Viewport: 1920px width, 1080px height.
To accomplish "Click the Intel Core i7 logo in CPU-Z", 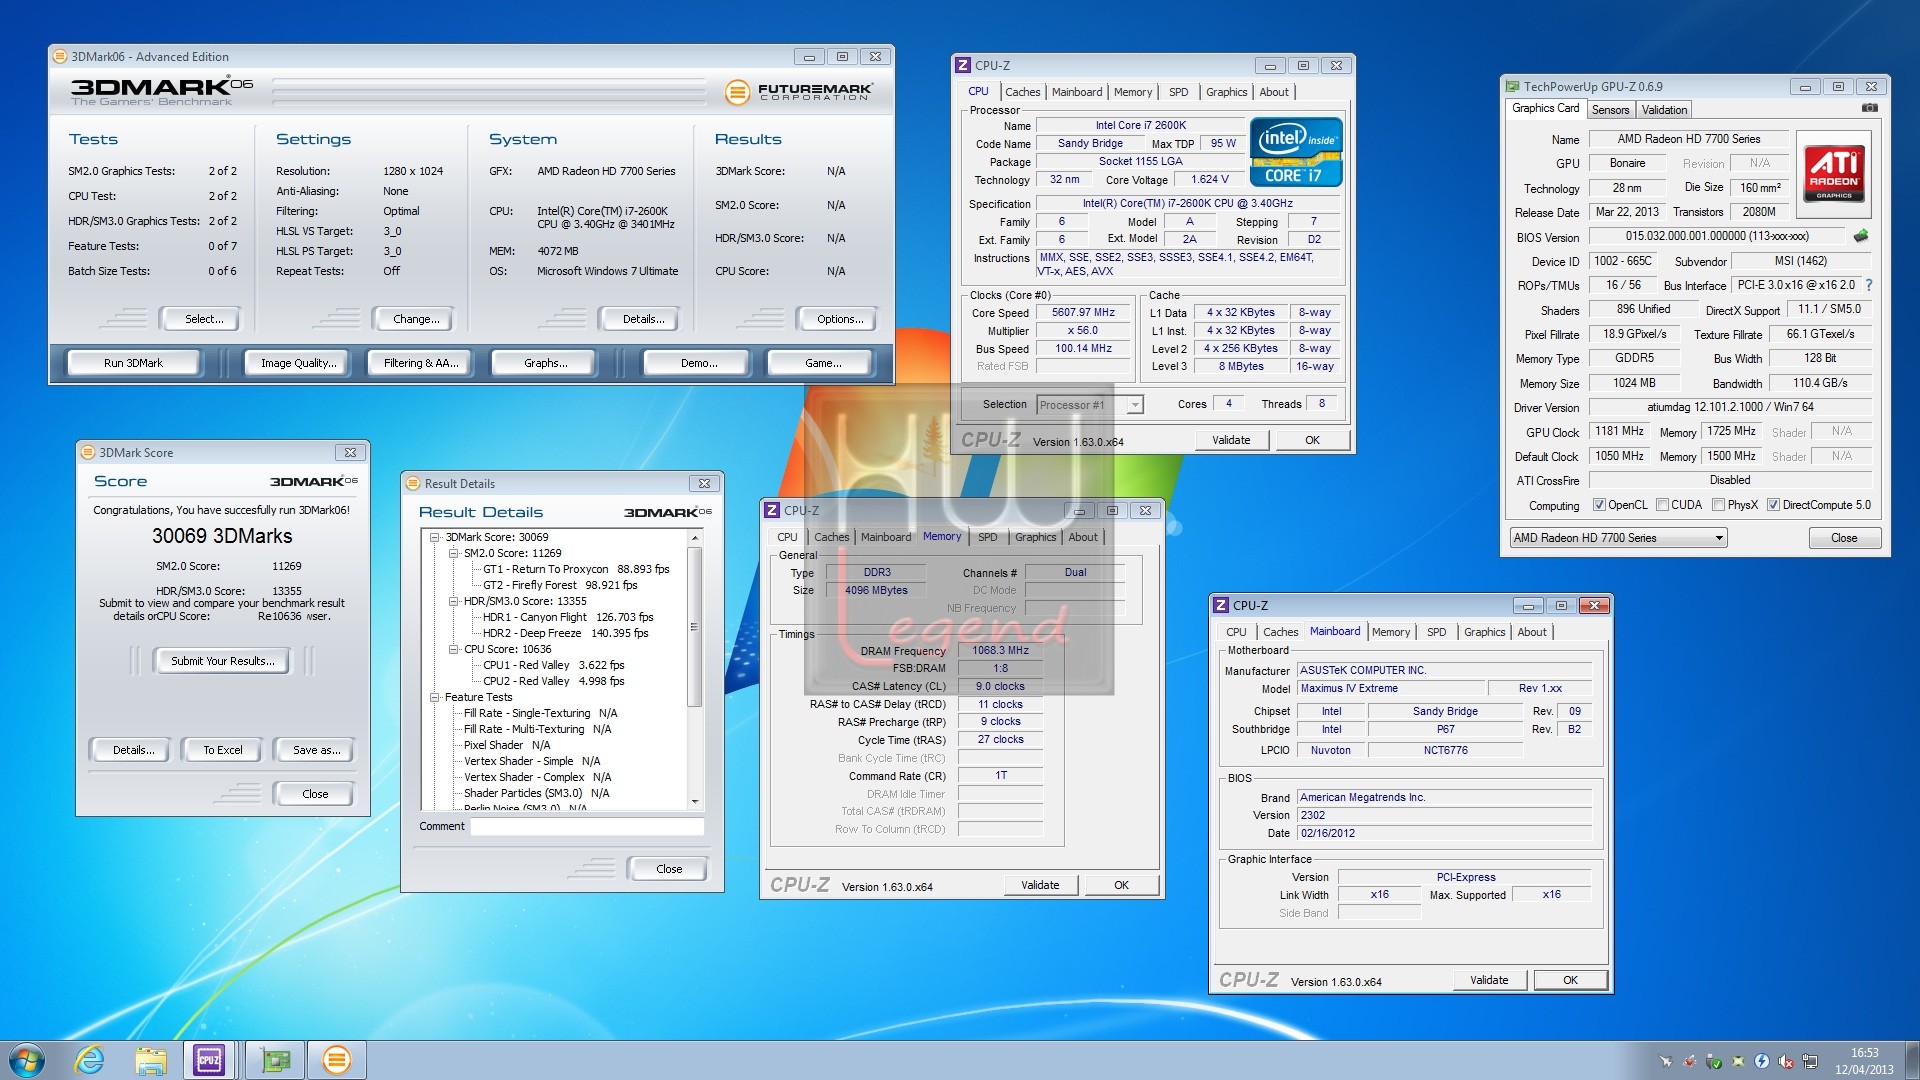I will click(x=1296, y=152).
